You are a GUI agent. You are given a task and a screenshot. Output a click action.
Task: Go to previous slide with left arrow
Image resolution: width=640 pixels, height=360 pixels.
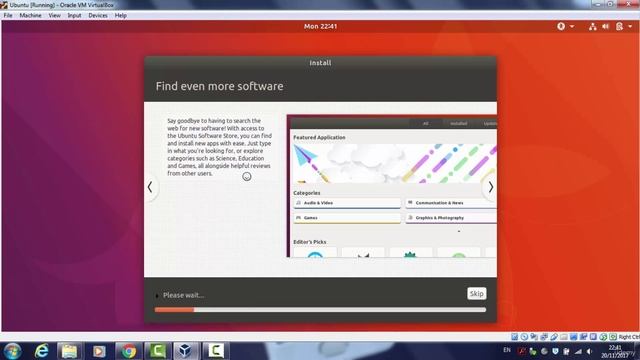(x=150, y=187)
